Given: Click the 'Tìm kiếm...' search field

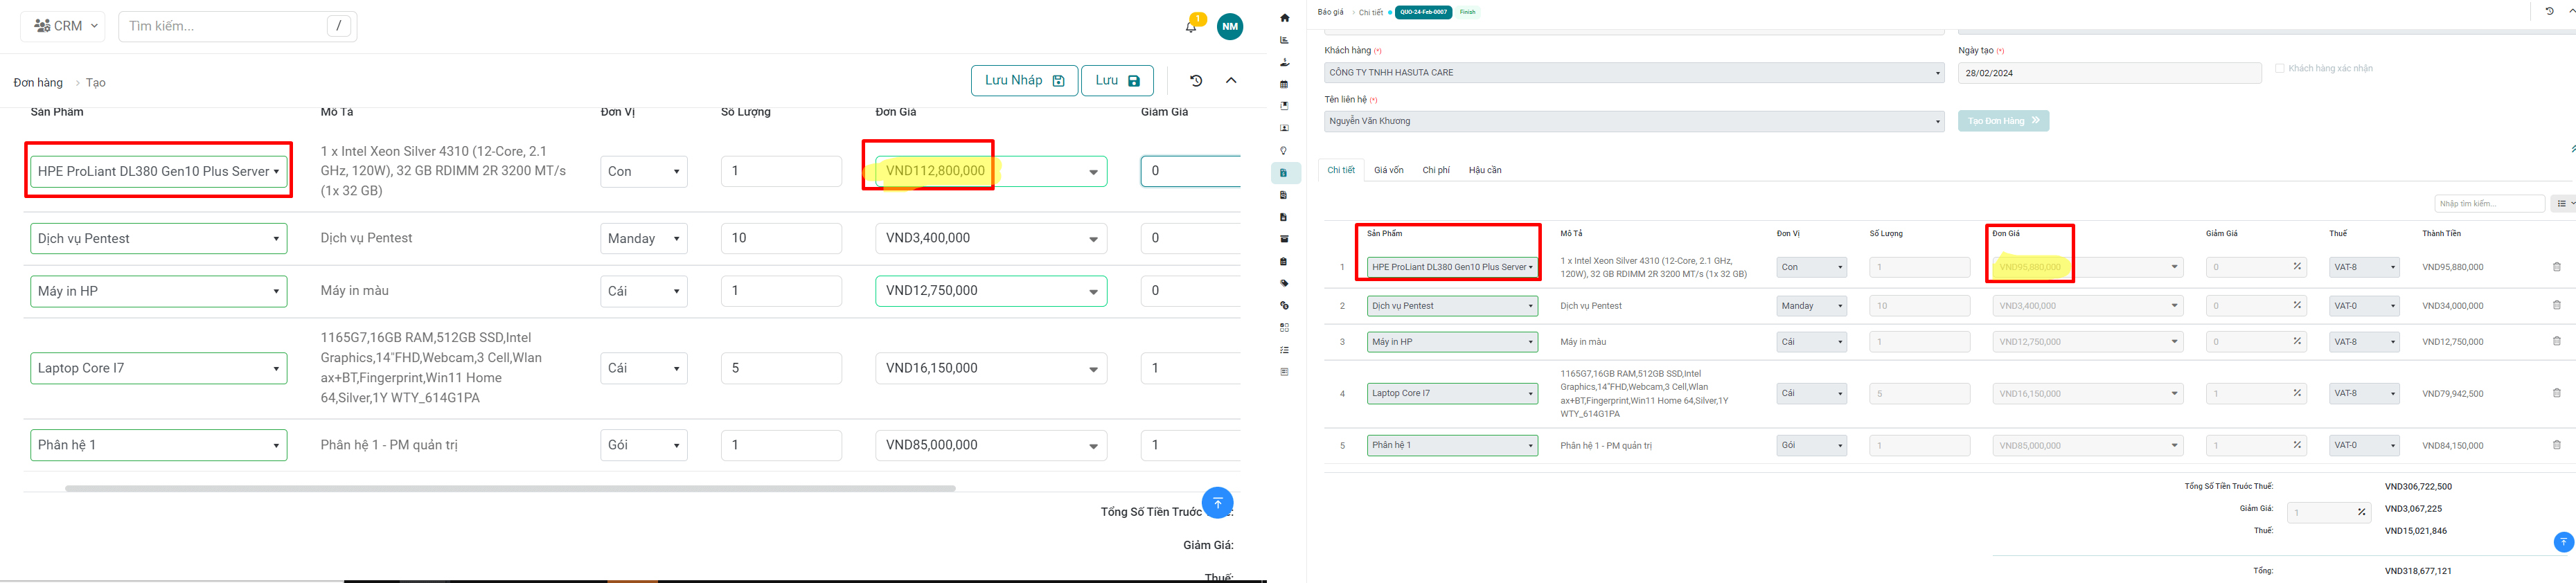Looking at the screenshot, I should point(225,26).
